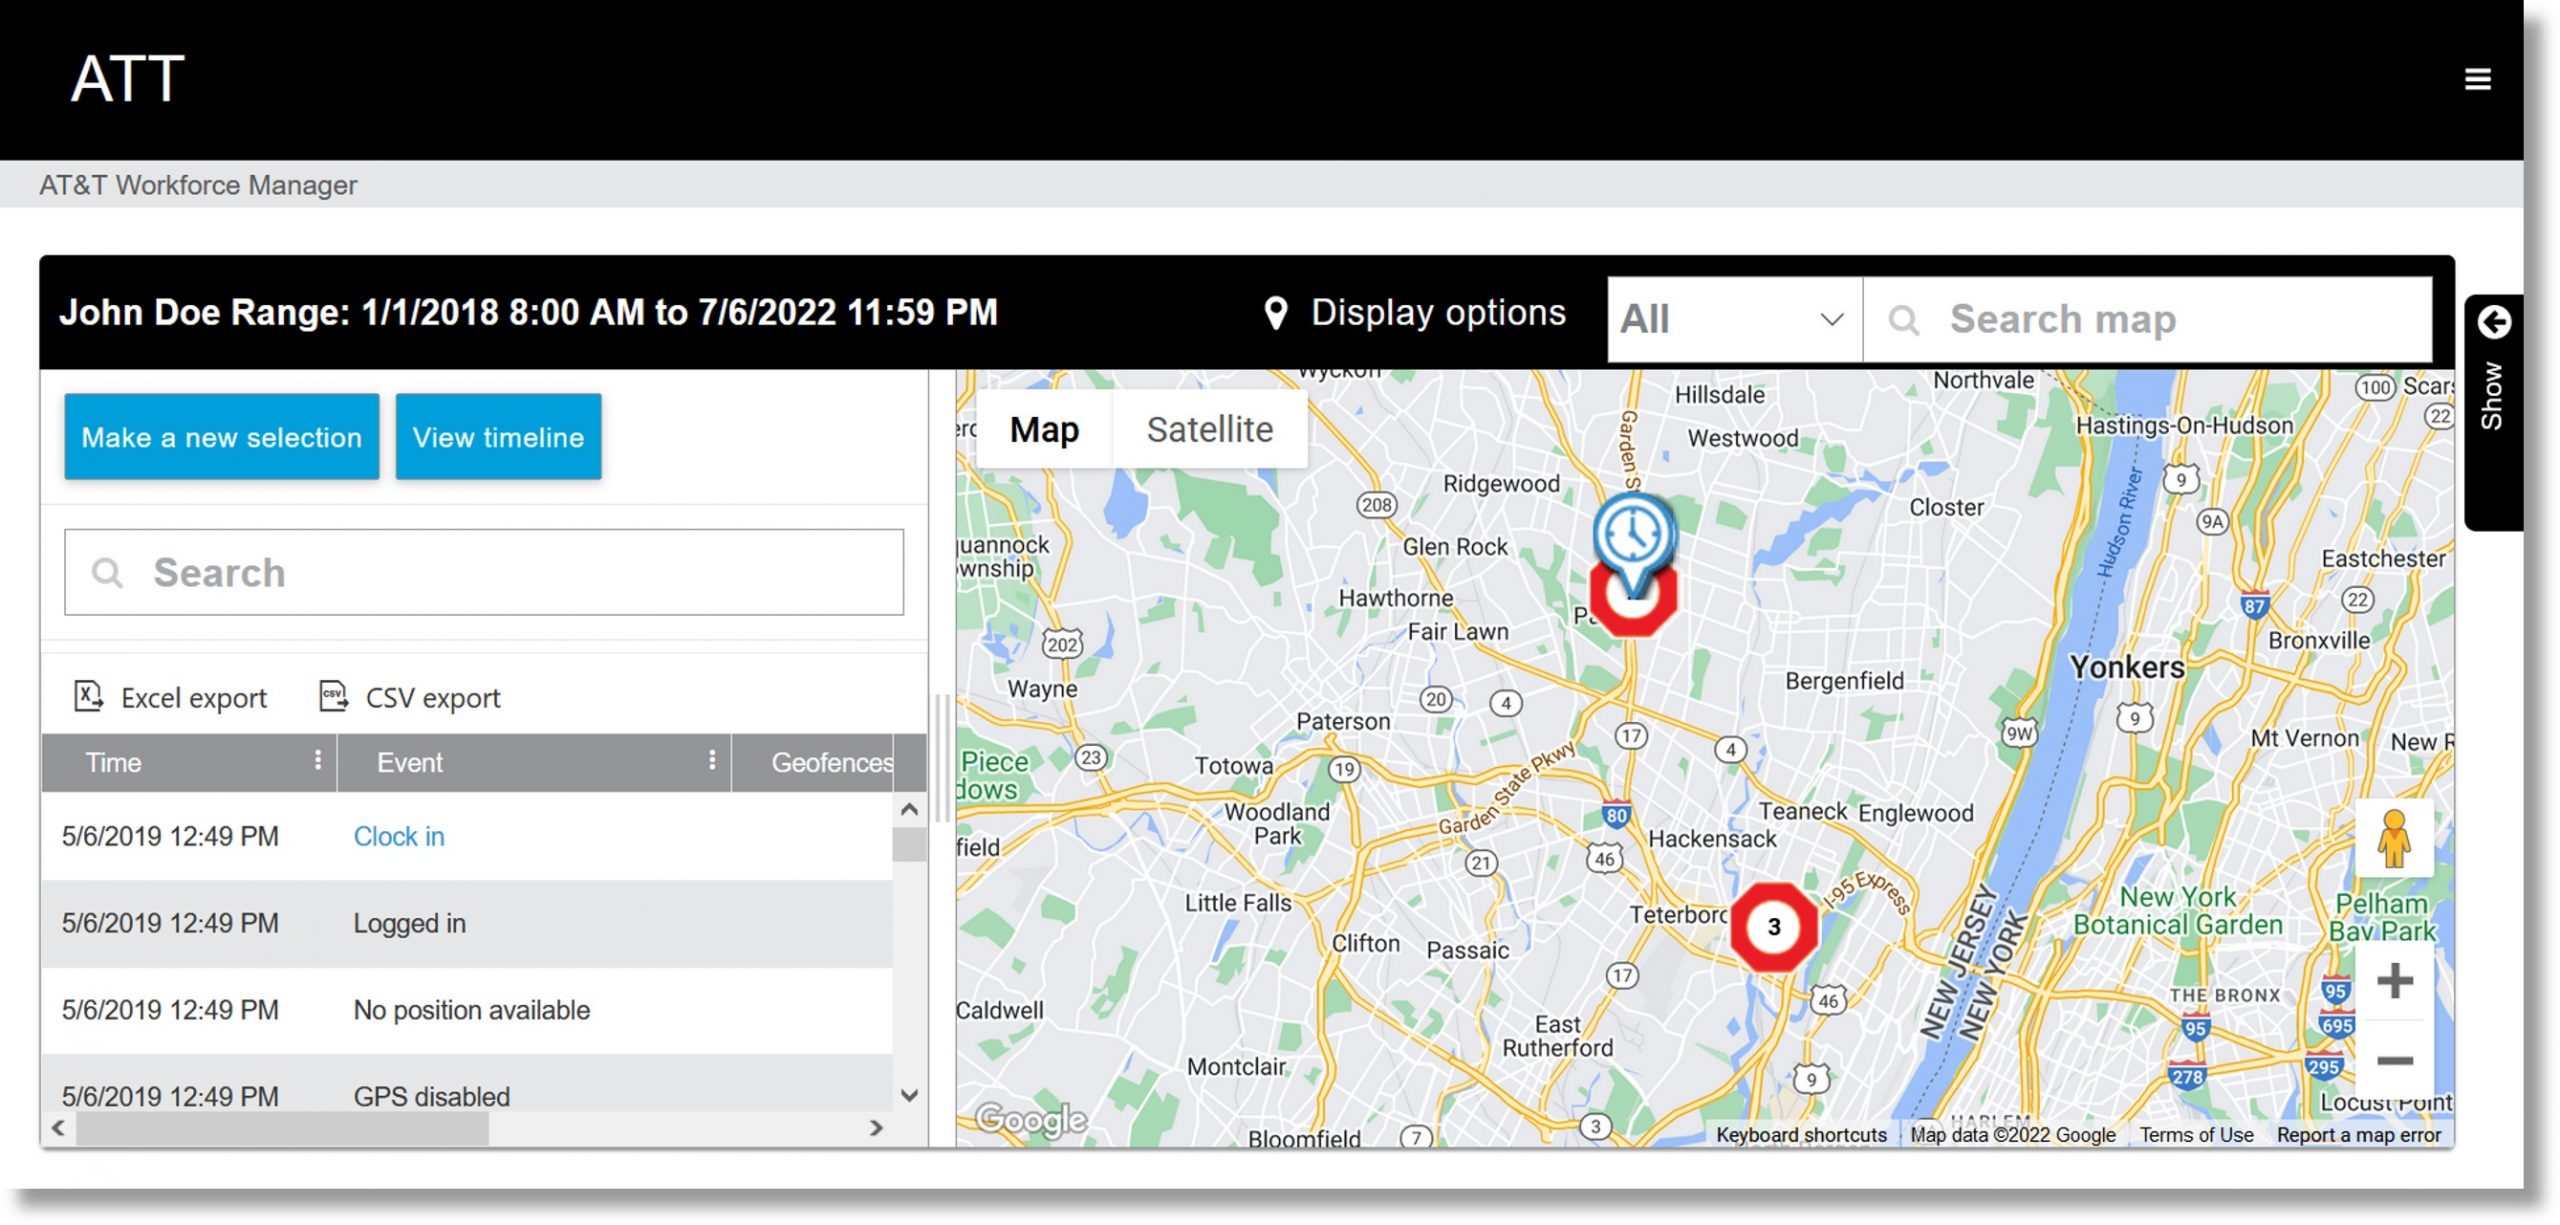2560x1225 pixels.
Task: Click the vertical scrollbar thumb in the event list
Action: pyautogui.click(x=909, y=844)
